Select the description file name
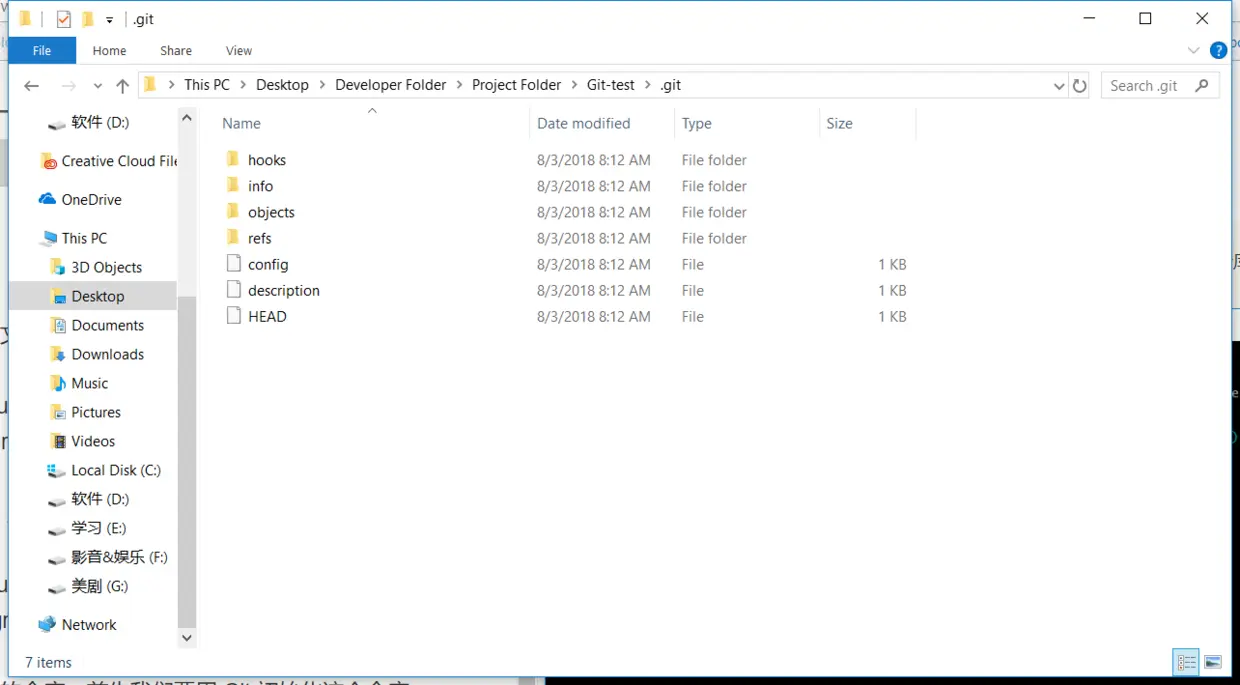 pos(284,290)
